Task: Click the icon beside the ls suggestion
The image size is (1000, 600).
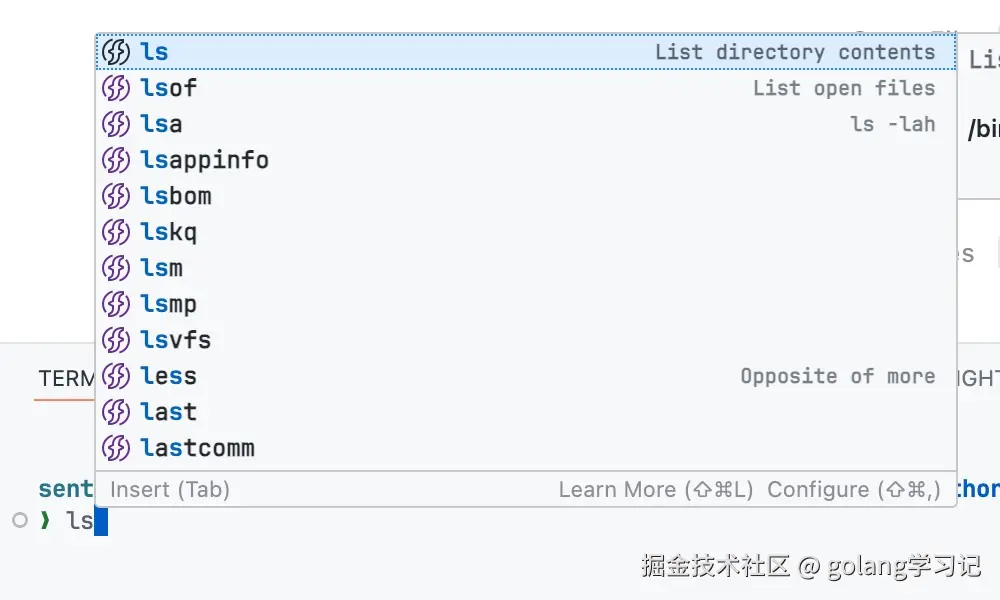Action: [116, 52]
